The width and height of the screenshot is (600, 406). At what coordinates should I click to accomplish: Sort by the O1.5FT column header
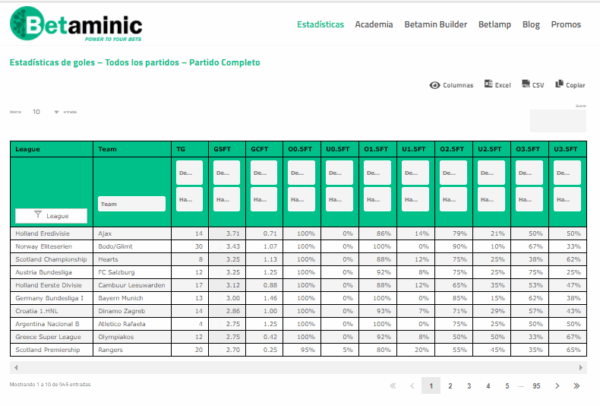(378, 149)
